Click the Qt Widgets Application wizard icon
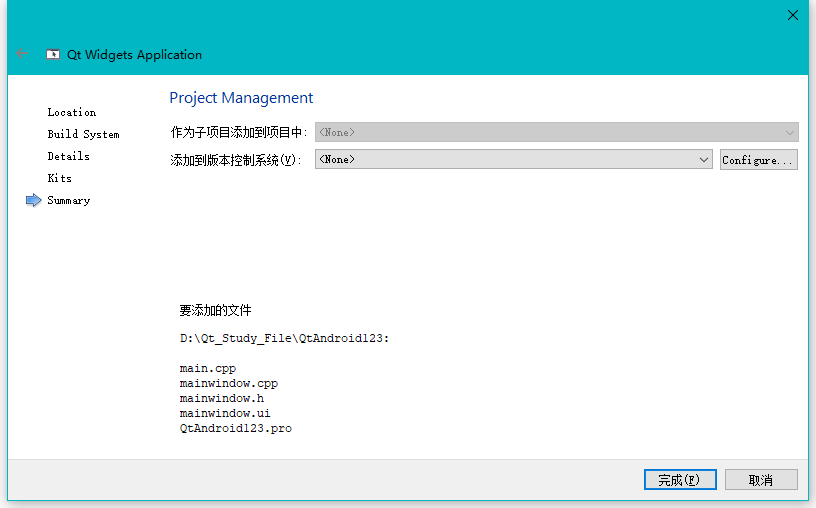Image resolution: width=816 pixels, height=508 pixels. [53, 54]
